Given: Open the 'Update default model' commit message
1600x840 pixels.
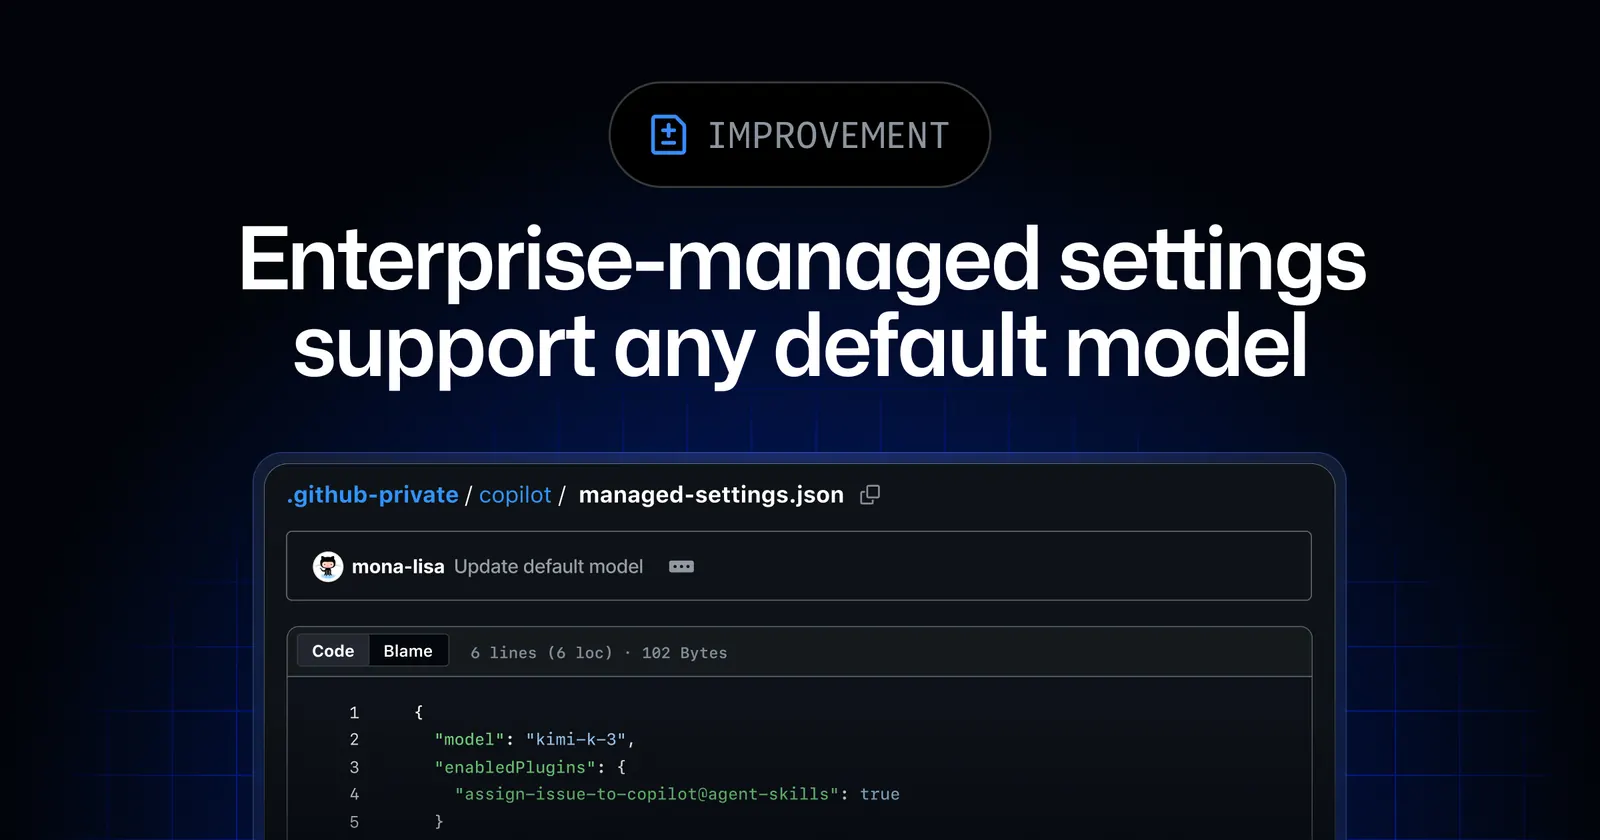Looking at the screenshot, I should click(548, 566).
